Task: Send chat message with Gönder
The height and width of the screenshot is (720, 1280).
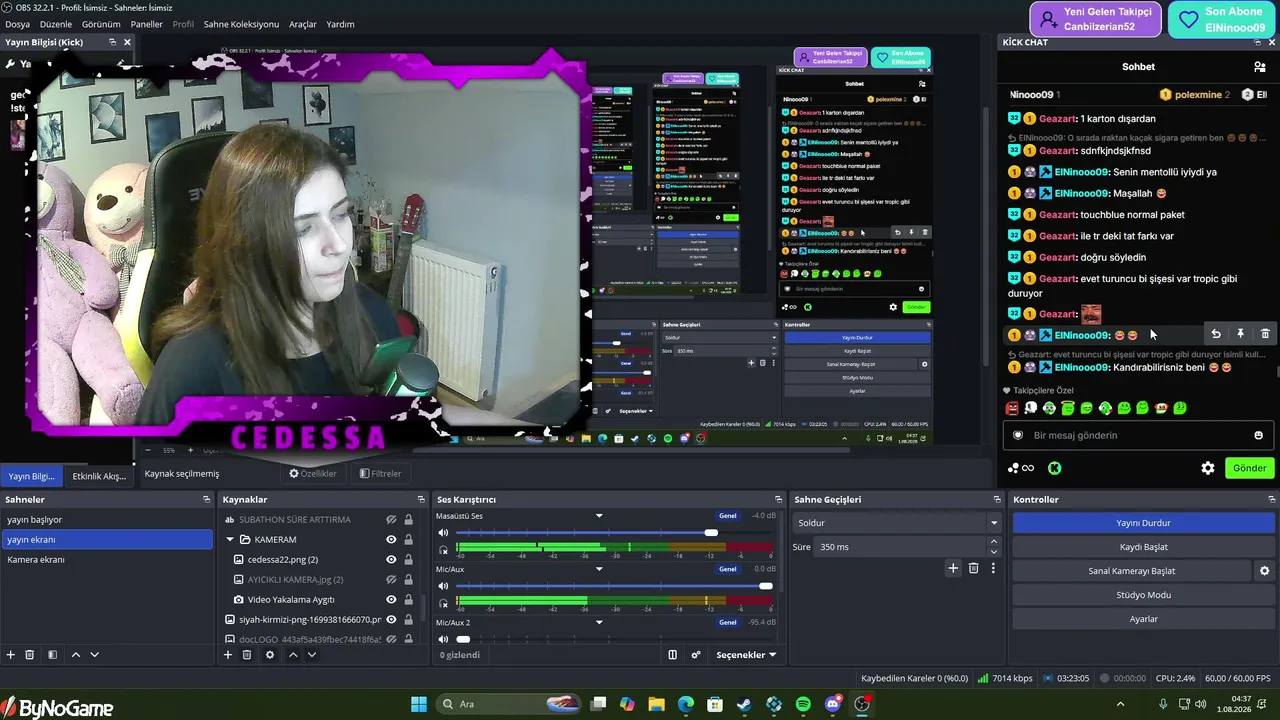Action: pos(1249,468)
